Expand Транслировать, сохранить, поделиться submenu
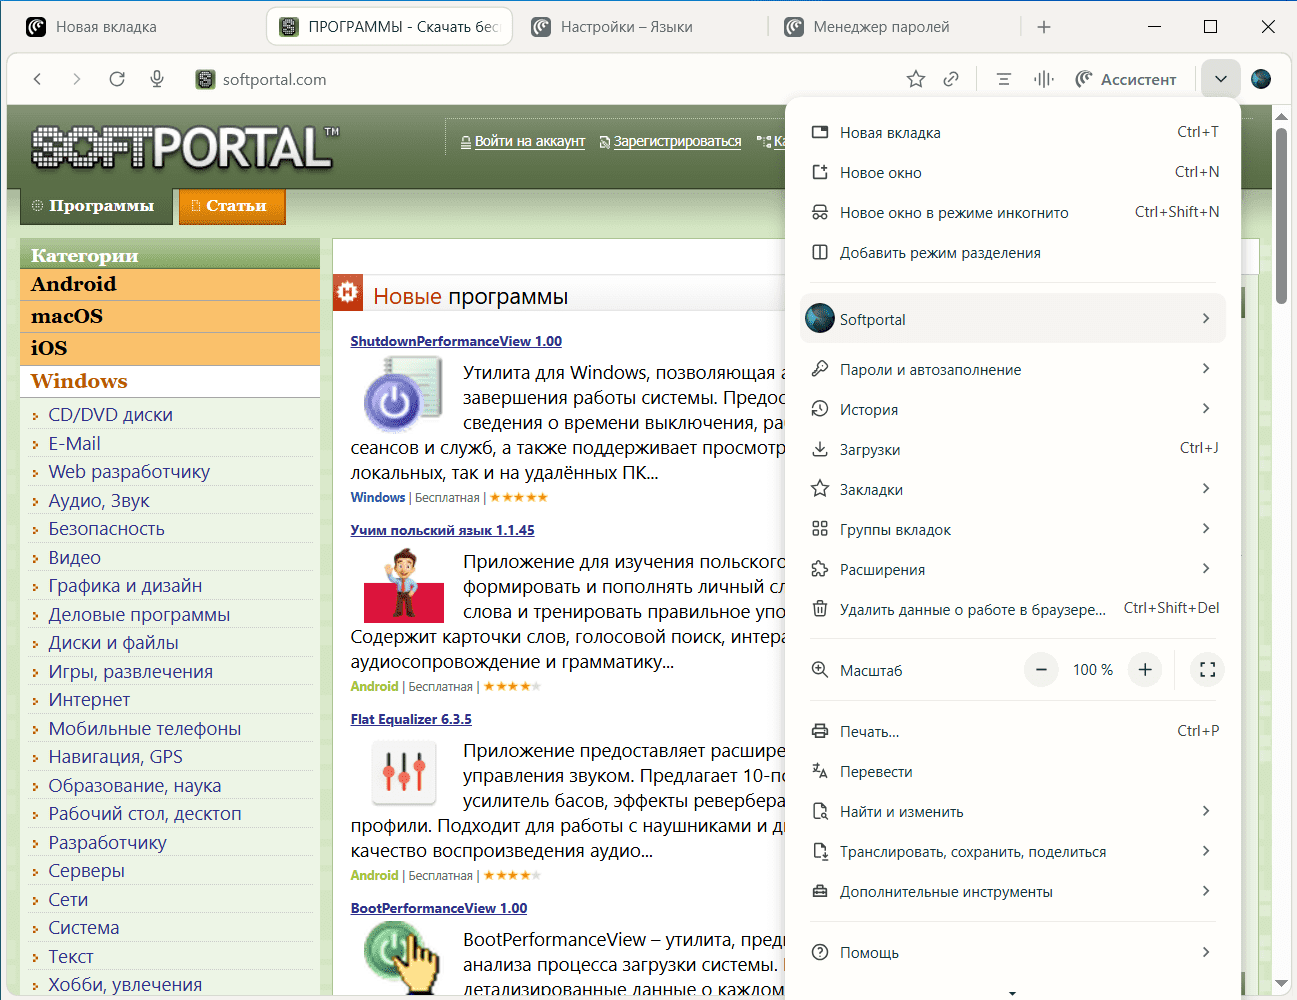 click(1014, 851)
